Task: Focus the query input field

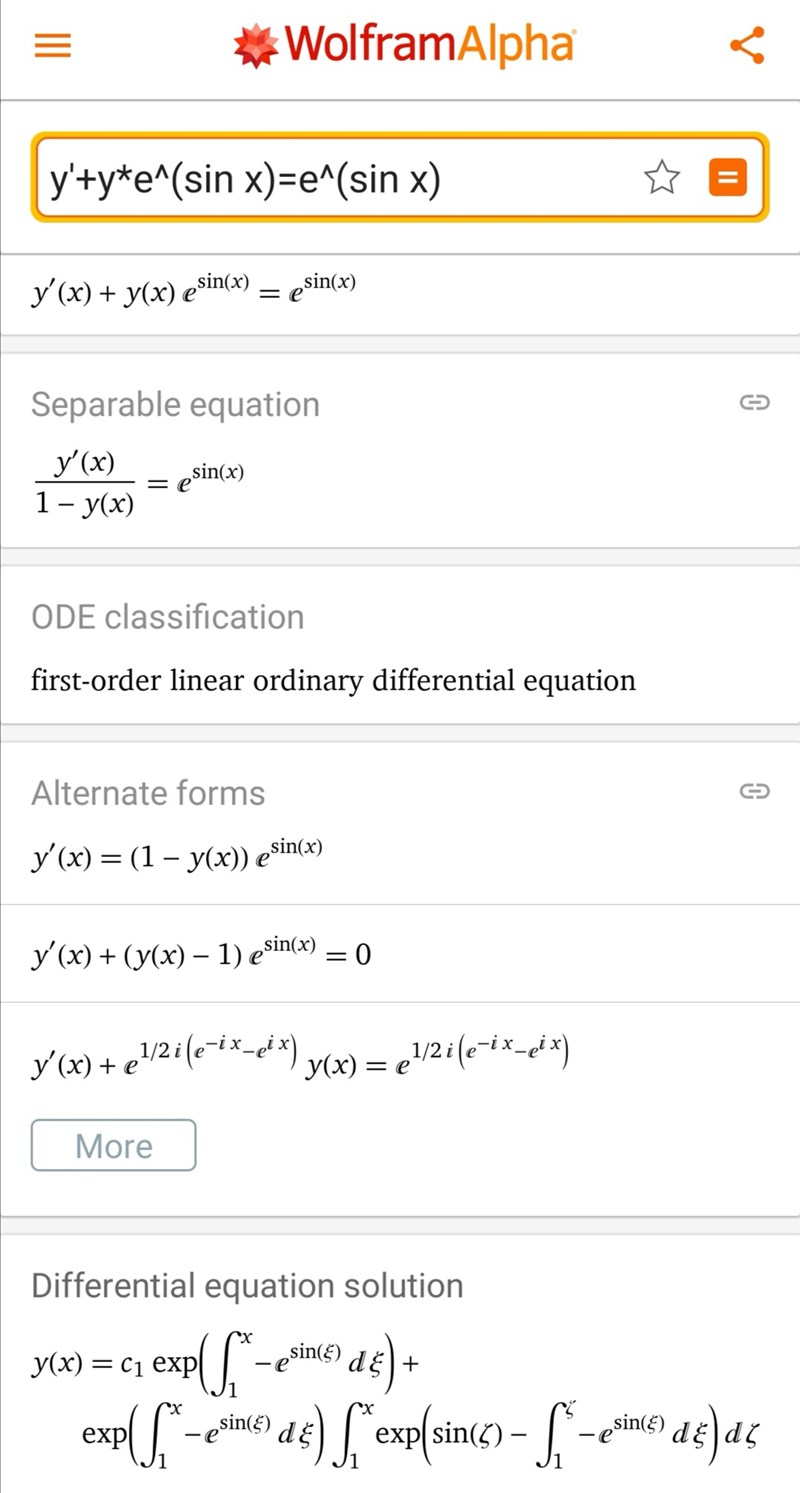Action: 330,179
